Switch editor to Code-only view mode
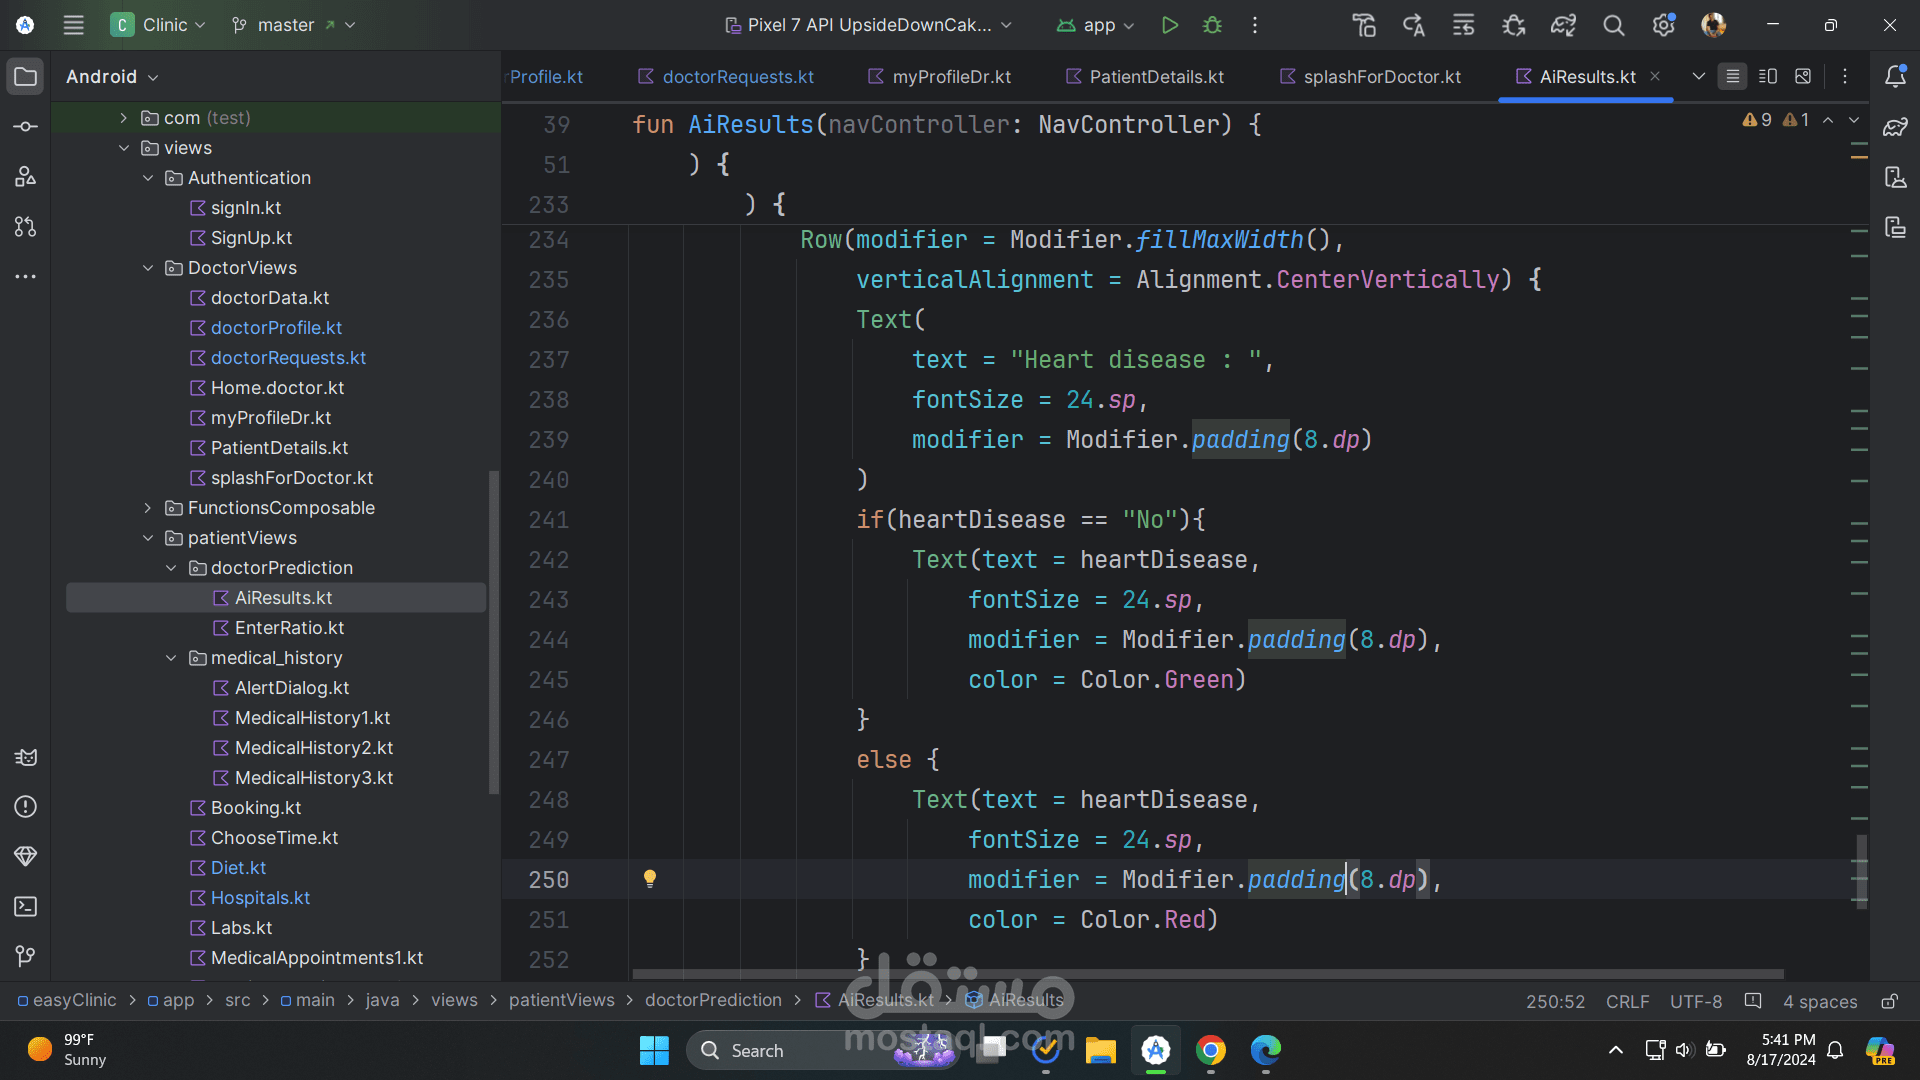Screen dimensions: 1920x1080 point(1732,77)
